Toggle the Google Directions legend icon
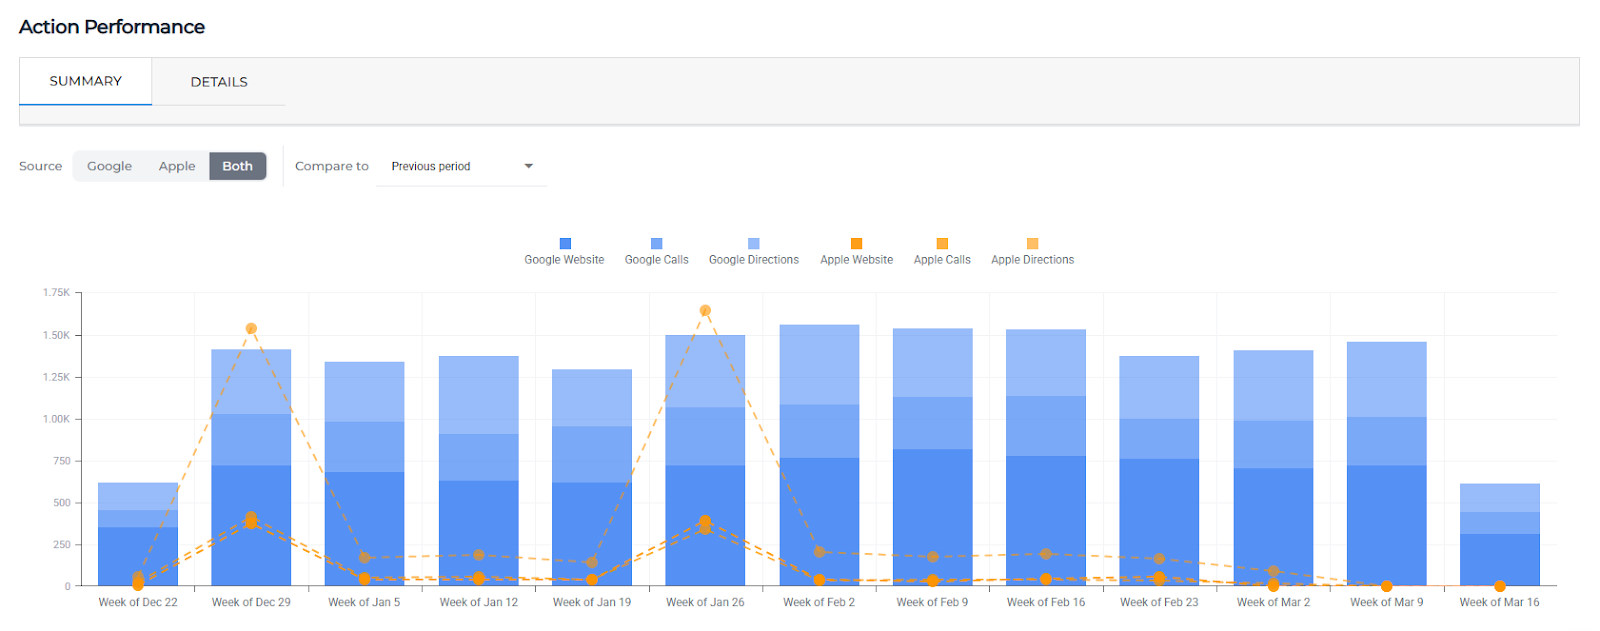 pyautogui.click(x=754, y=244)
